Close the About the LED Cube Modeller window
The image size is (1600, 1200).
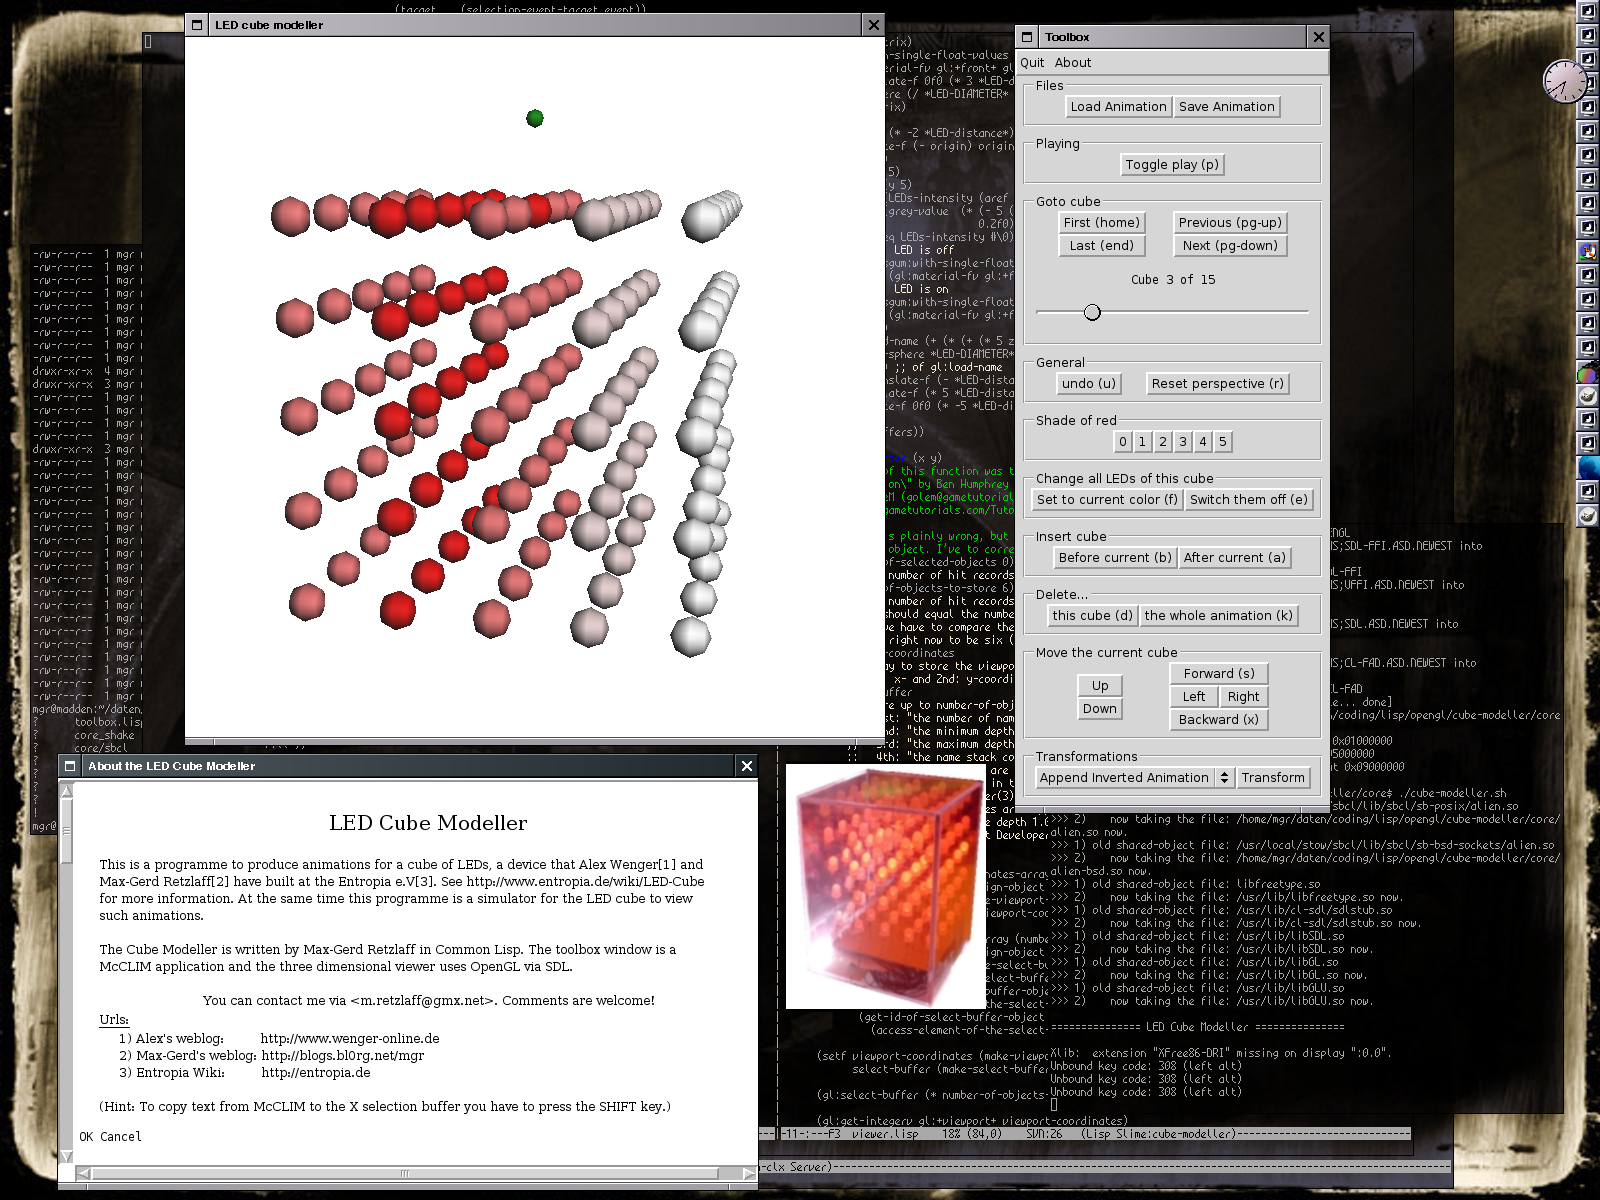[x=746, y=766]
